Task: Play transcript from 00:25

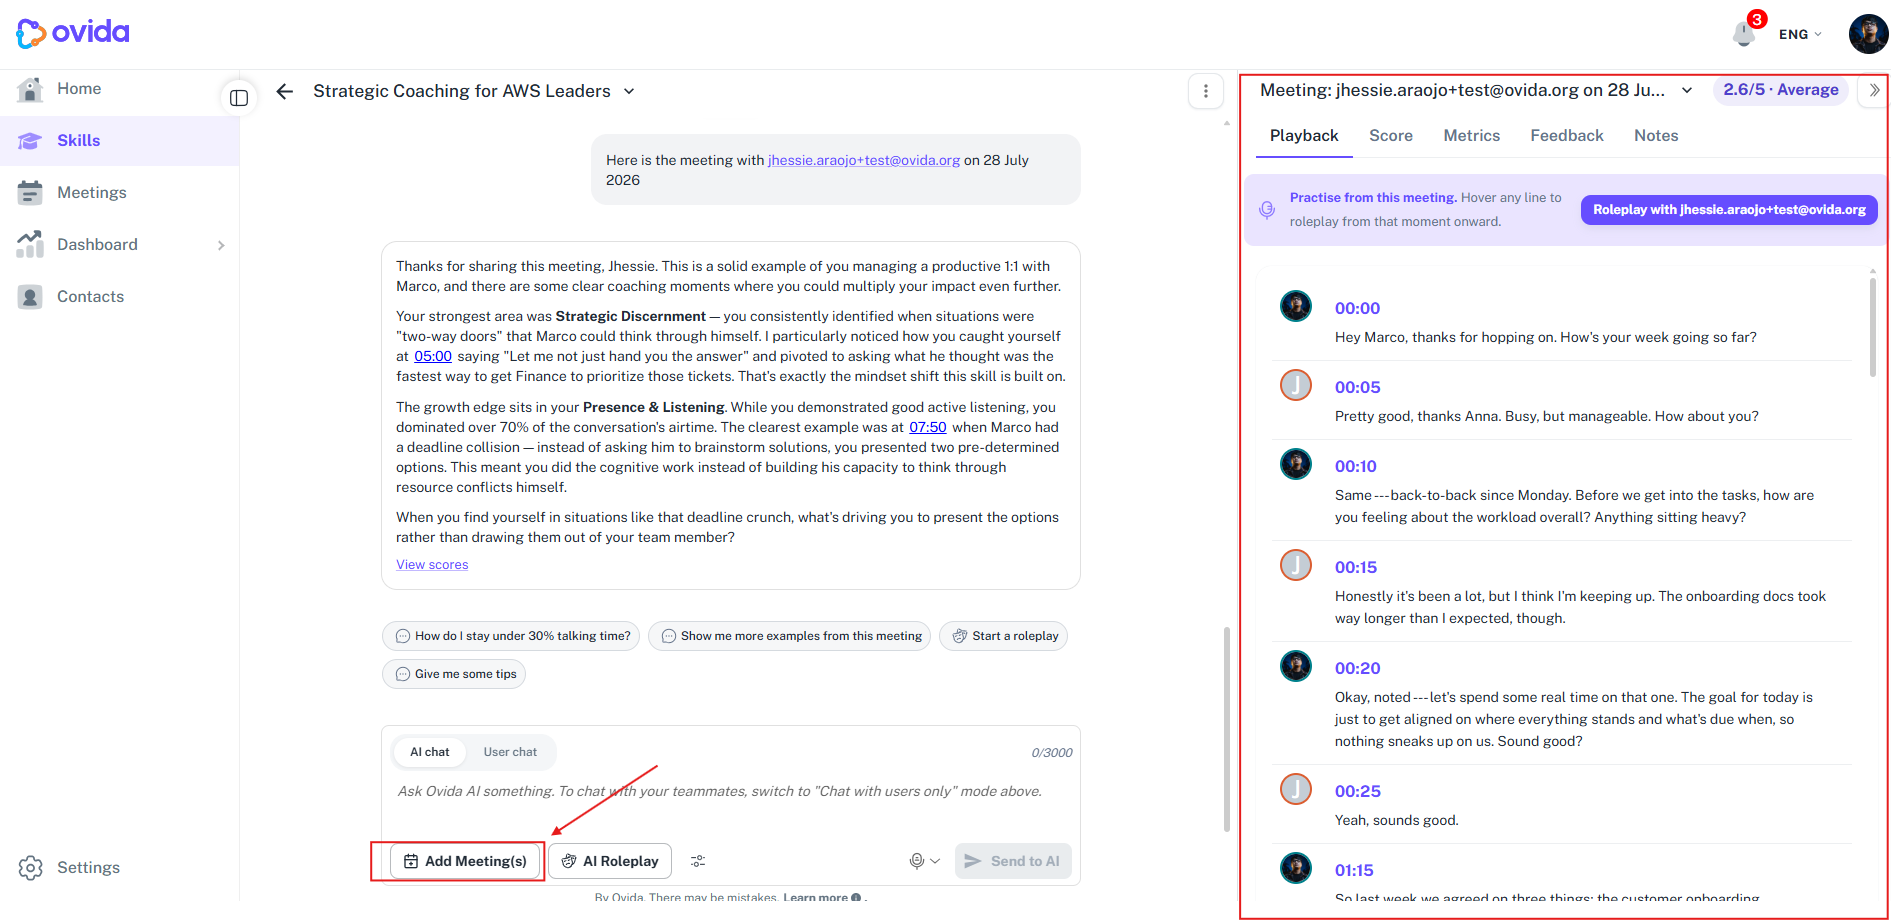Action: 1357,792
